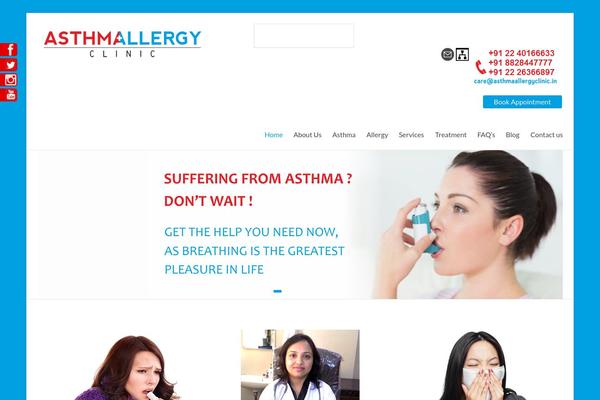Screen dimensions: 600x400
Task: Open the Contact us menu item
Action: pos(546,135)
